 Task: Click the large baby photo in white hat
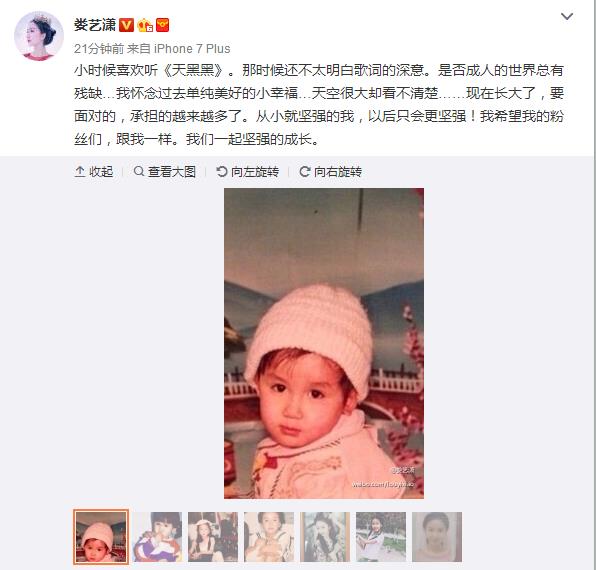click(324, 344)
